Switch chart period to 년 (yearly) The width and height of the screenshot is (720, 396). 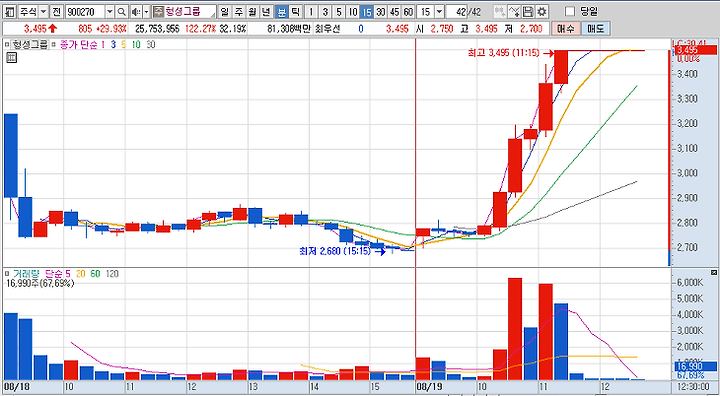pyautogui.click(x=266, y=11)
